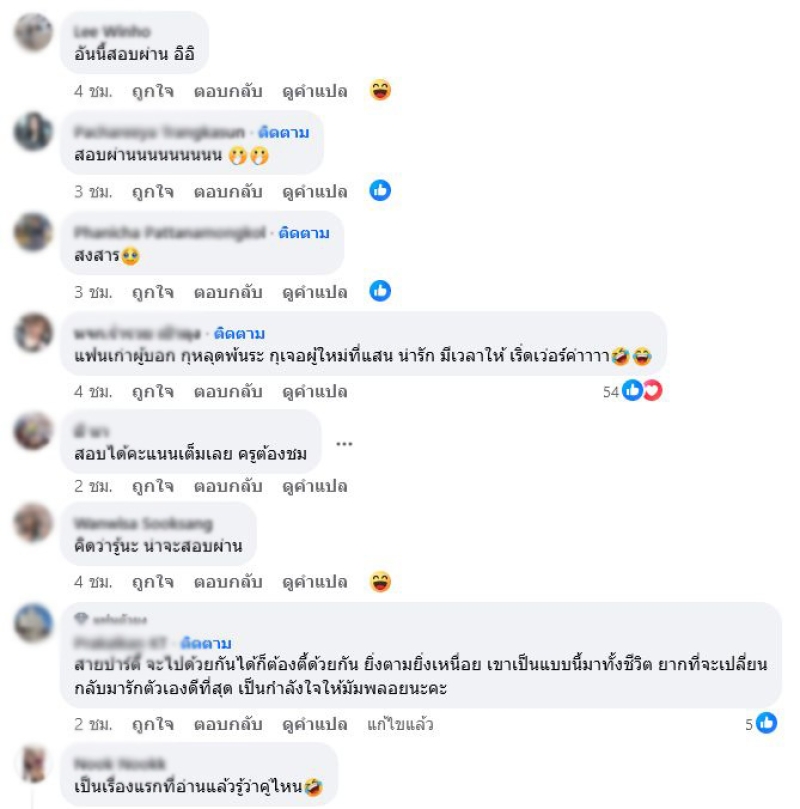Click ดูคำแปล under คิดว่ารู้นะ comment
Screen dimensions: 800x809
[x=315, y=582]
